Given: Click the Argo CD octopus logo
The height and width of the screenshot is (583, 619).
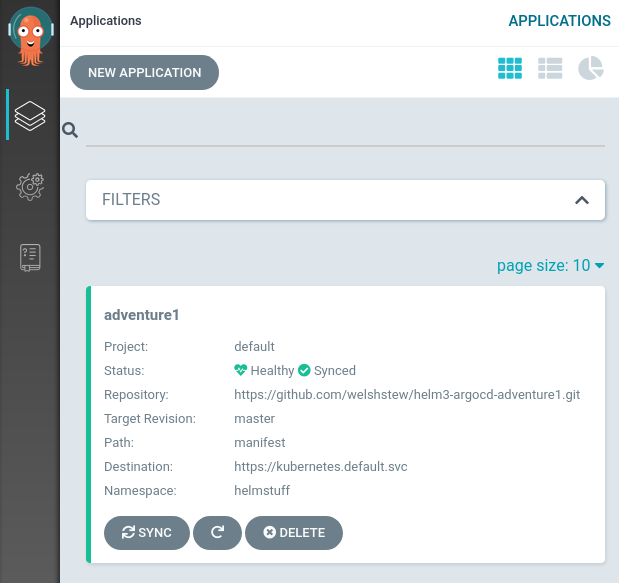Looking at the screenshot, I should pos(30,36).
